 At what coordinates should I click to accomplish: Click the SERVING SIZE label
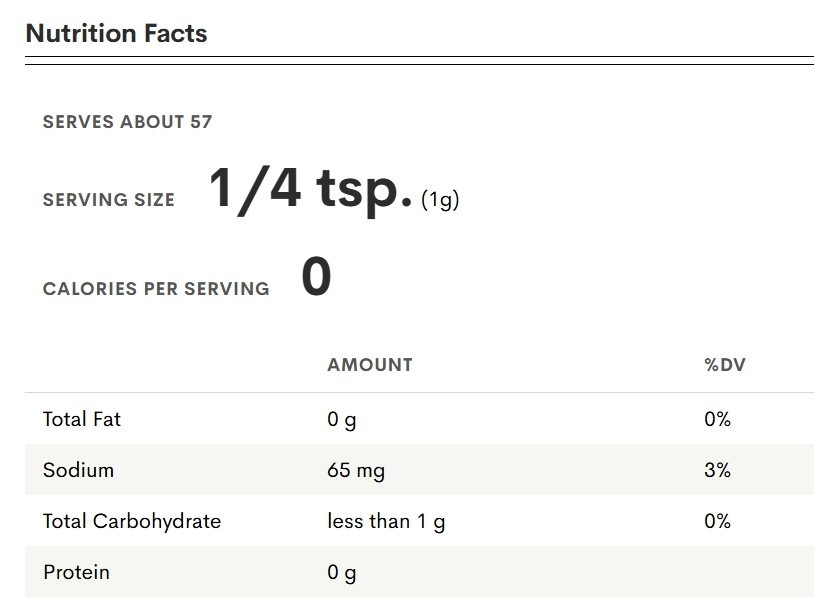pyautogui.click(x=109, y=199)
